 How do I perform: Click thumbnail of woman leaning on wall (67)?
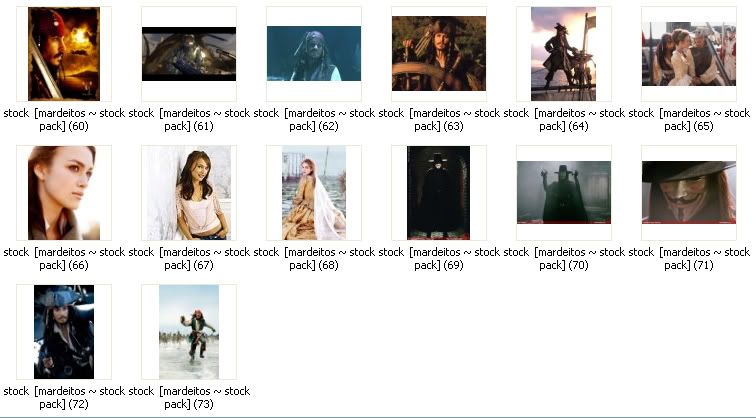click(189, 193)
